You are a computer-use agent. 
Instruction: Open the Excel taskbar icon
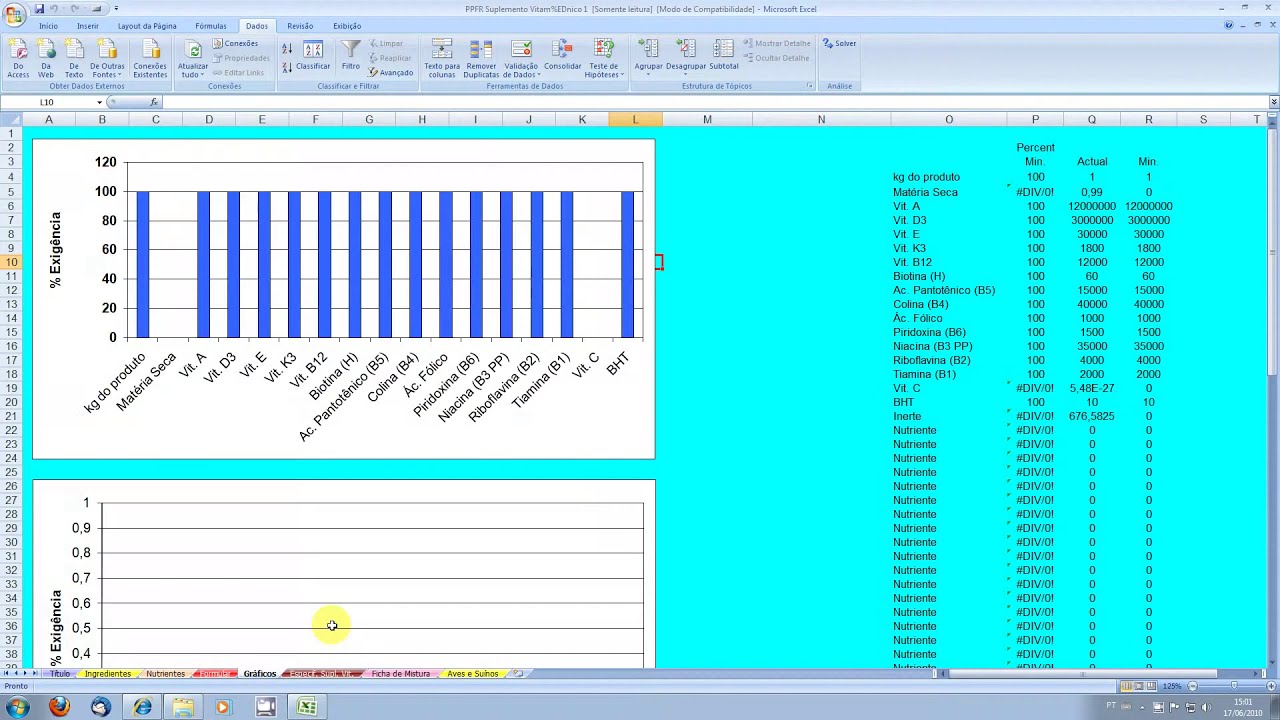tap(307, 707)
